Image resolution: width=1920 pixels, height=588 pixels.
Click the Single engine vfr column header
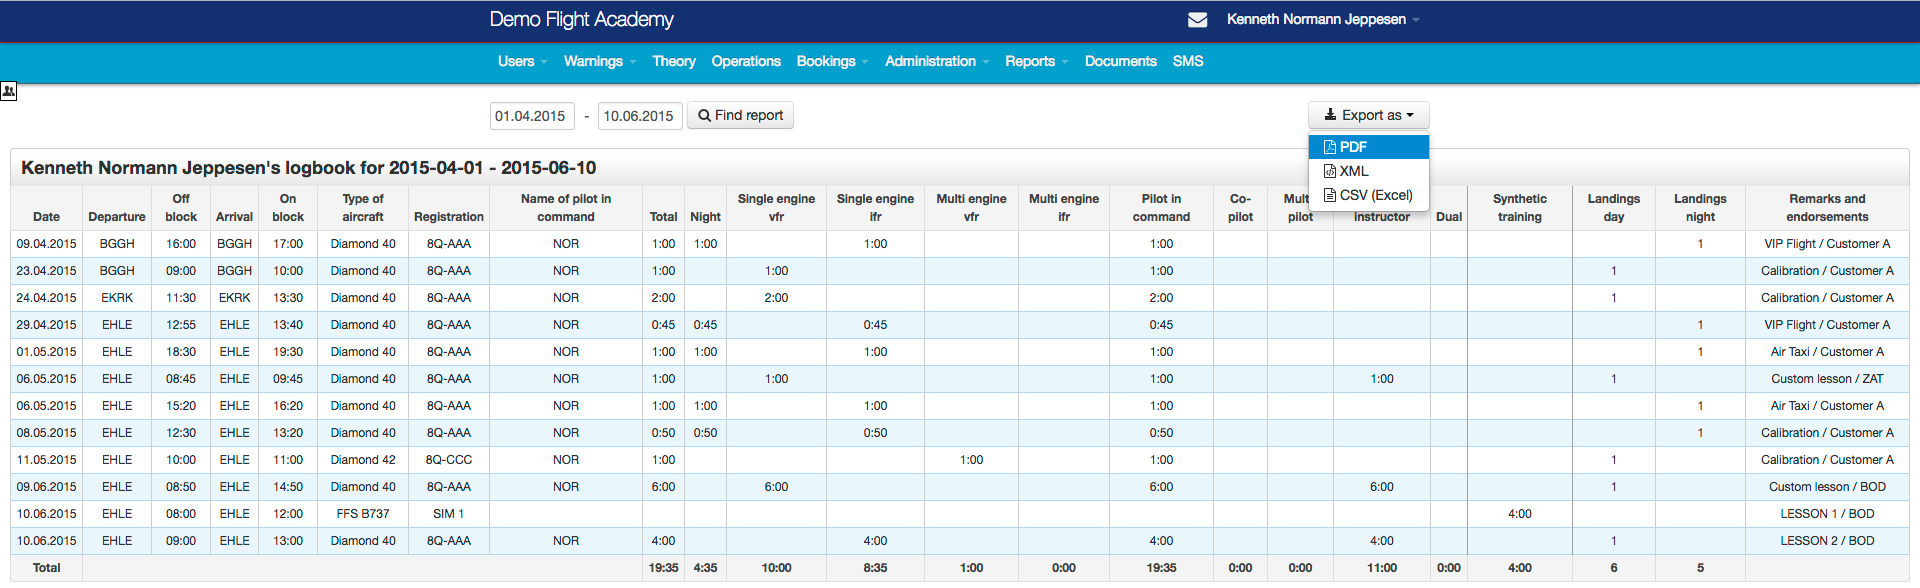point(776,208)
